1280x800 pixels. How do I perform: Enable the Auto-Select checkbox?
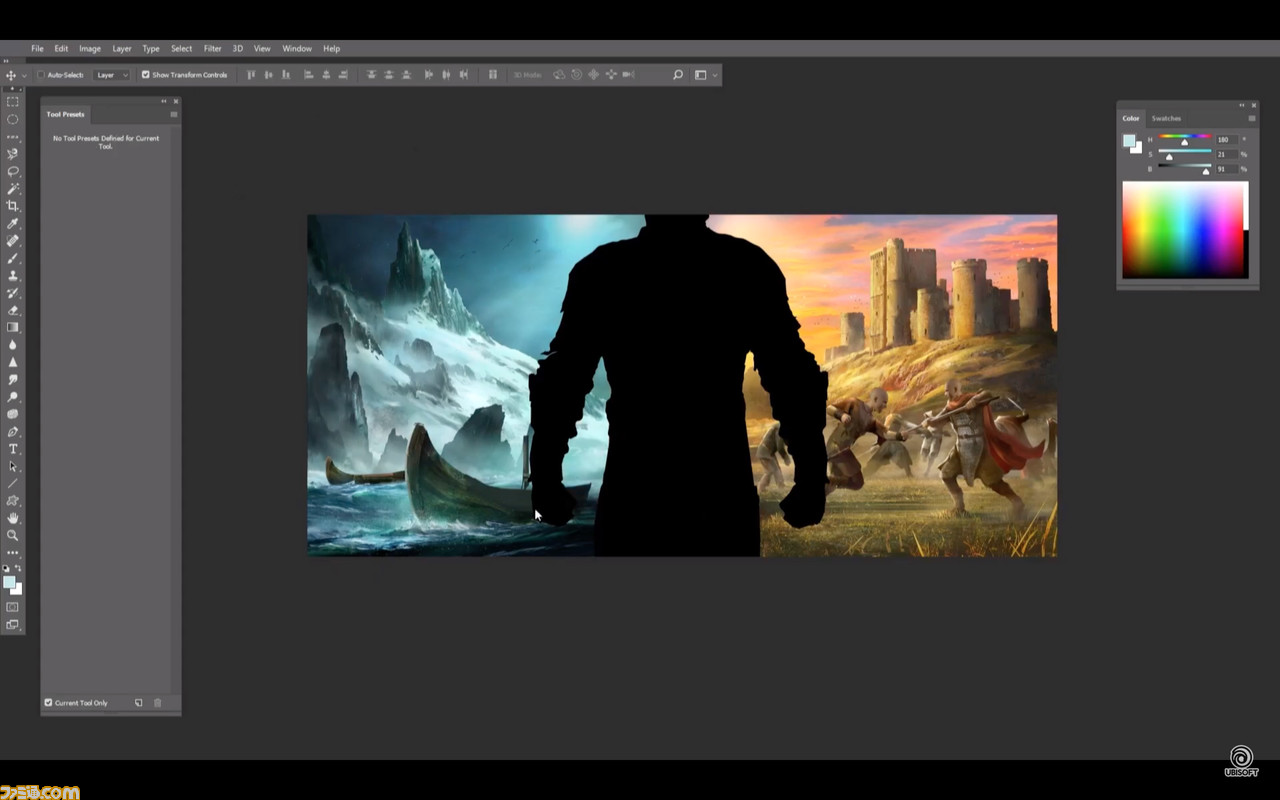(41, 75)
